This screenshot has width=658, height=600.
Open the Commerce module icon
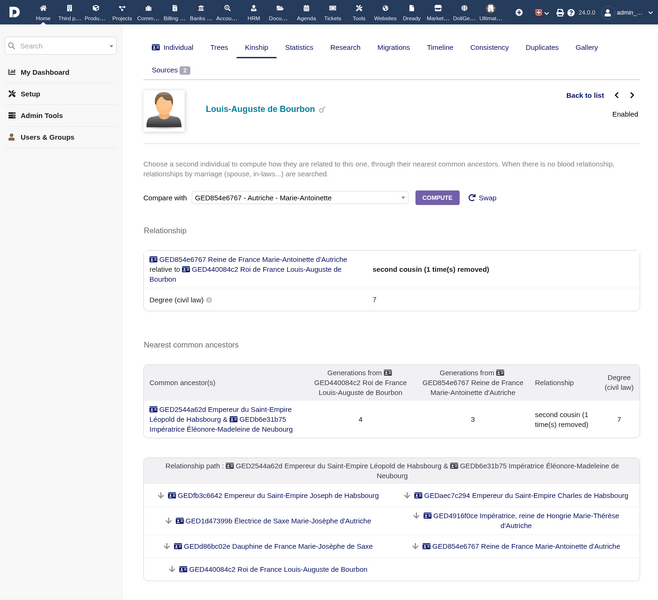[x=148, y=8]
